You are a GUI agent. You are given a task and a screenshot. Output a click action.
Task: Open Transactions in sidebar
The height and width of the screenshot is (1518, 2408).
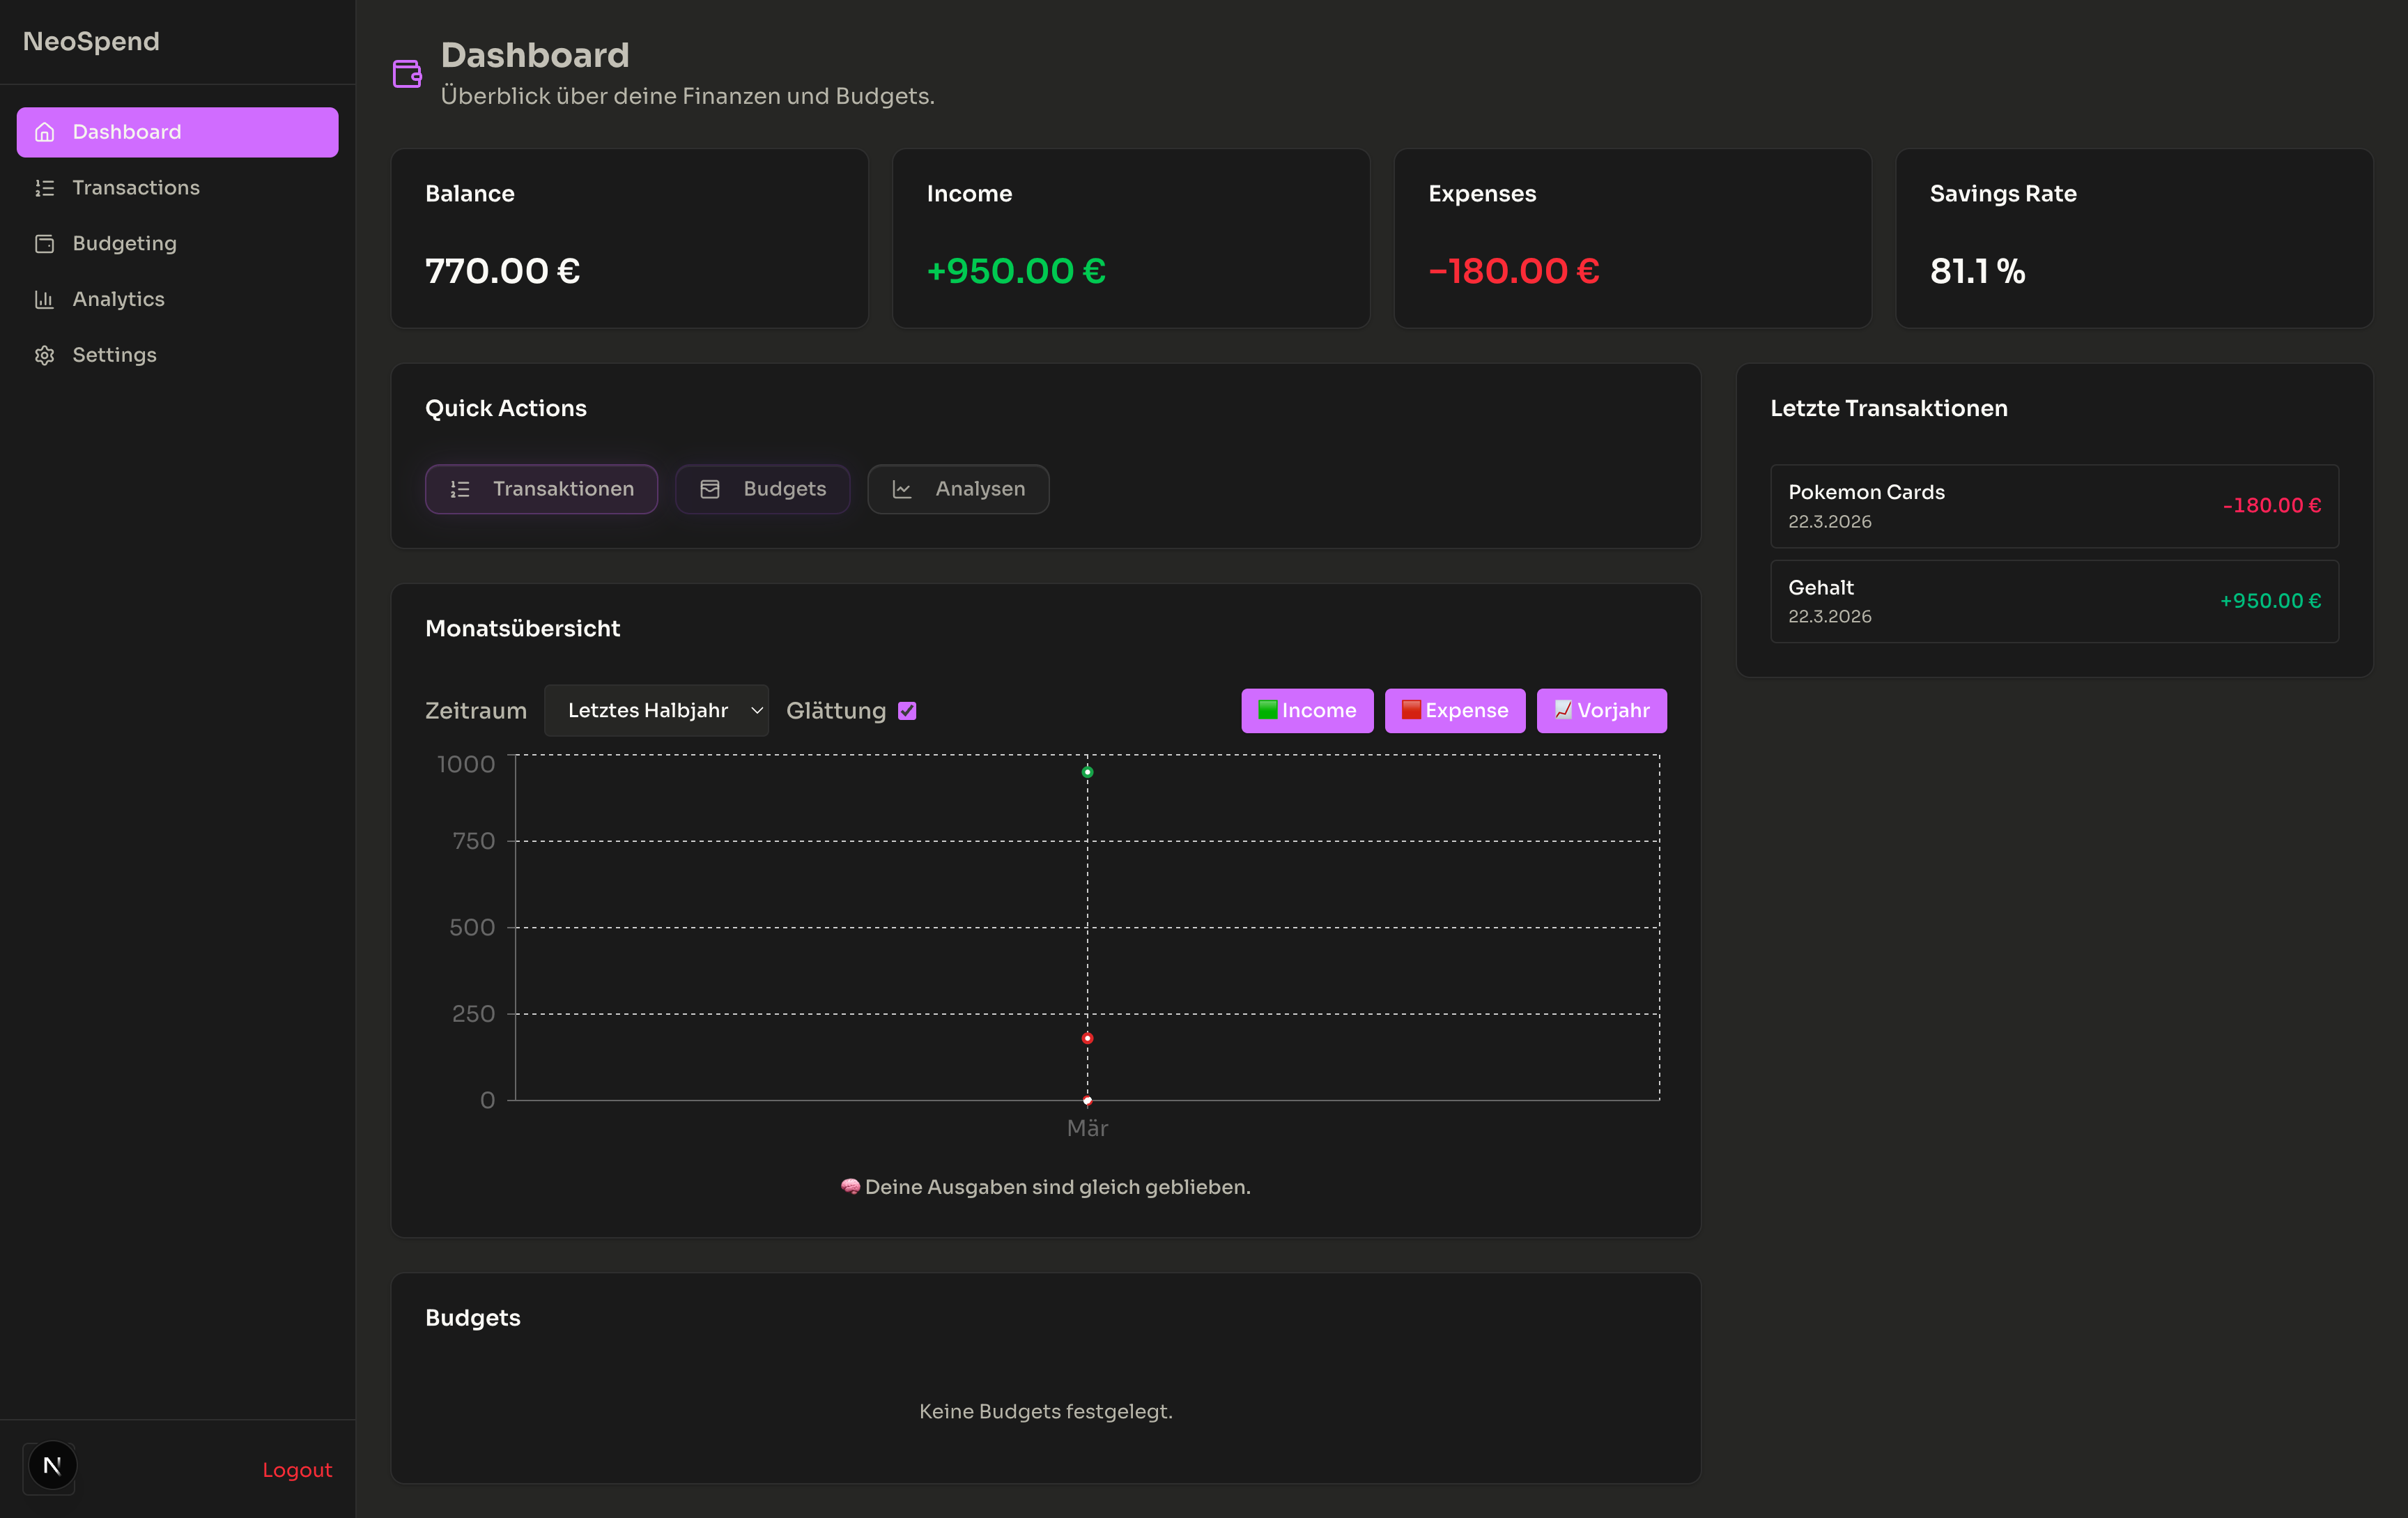pos(177,188)
